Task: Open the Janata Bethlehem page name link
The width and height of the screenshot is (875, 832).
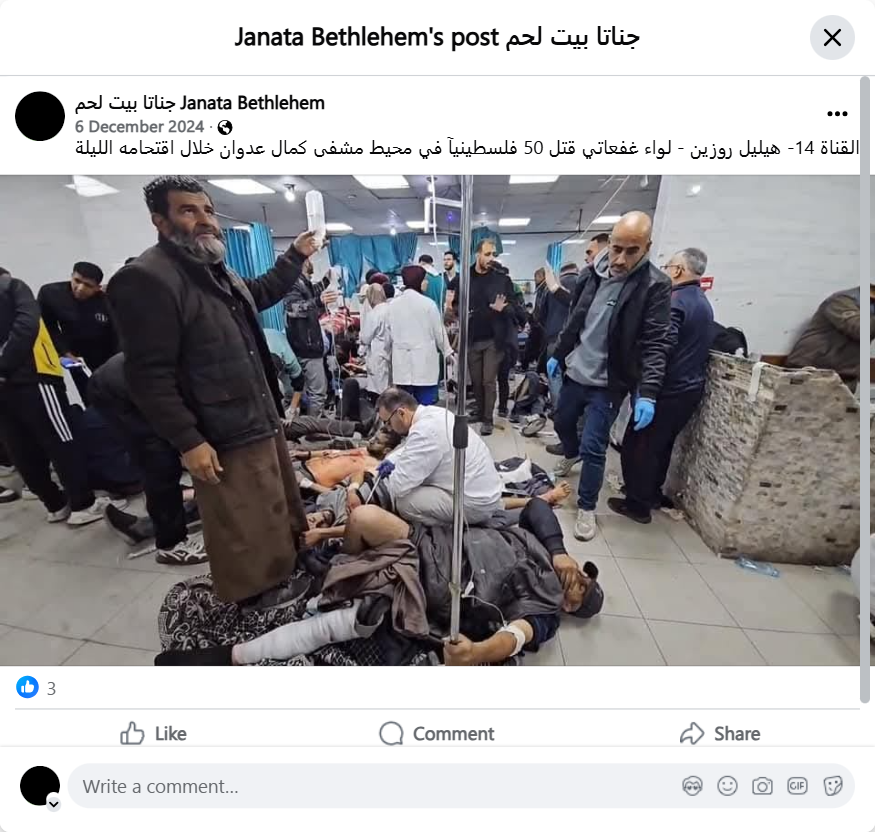Action: pyautogui.click(x=200, y=103)
